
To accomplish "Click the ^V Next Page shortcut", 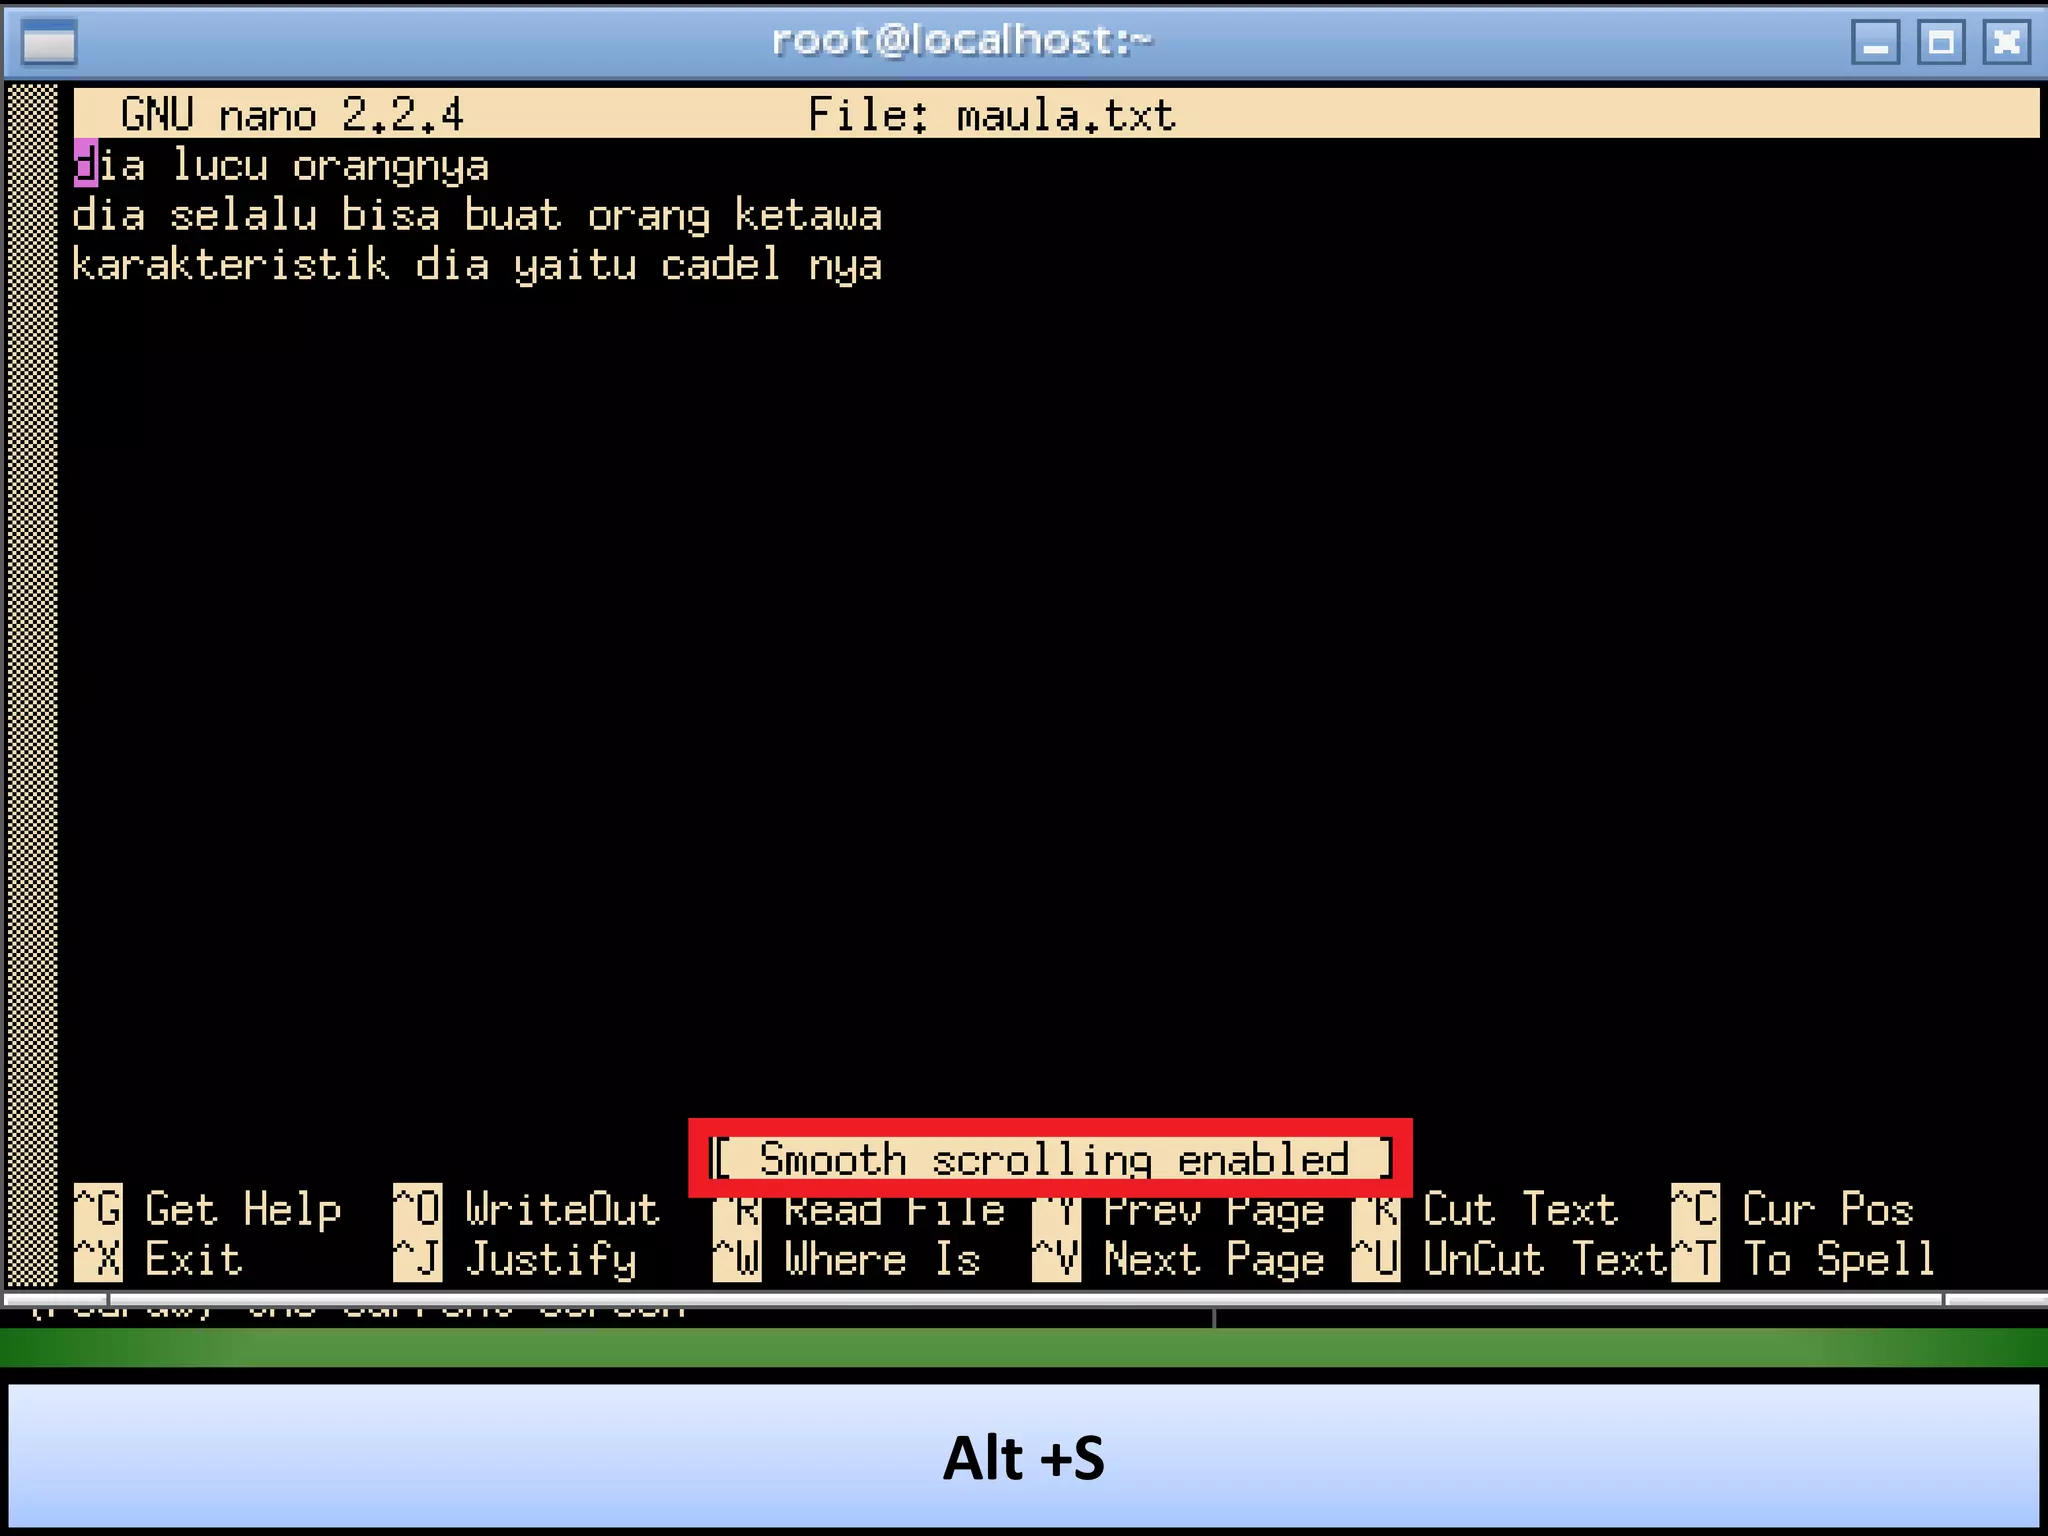I will tap(1179, 1259).
